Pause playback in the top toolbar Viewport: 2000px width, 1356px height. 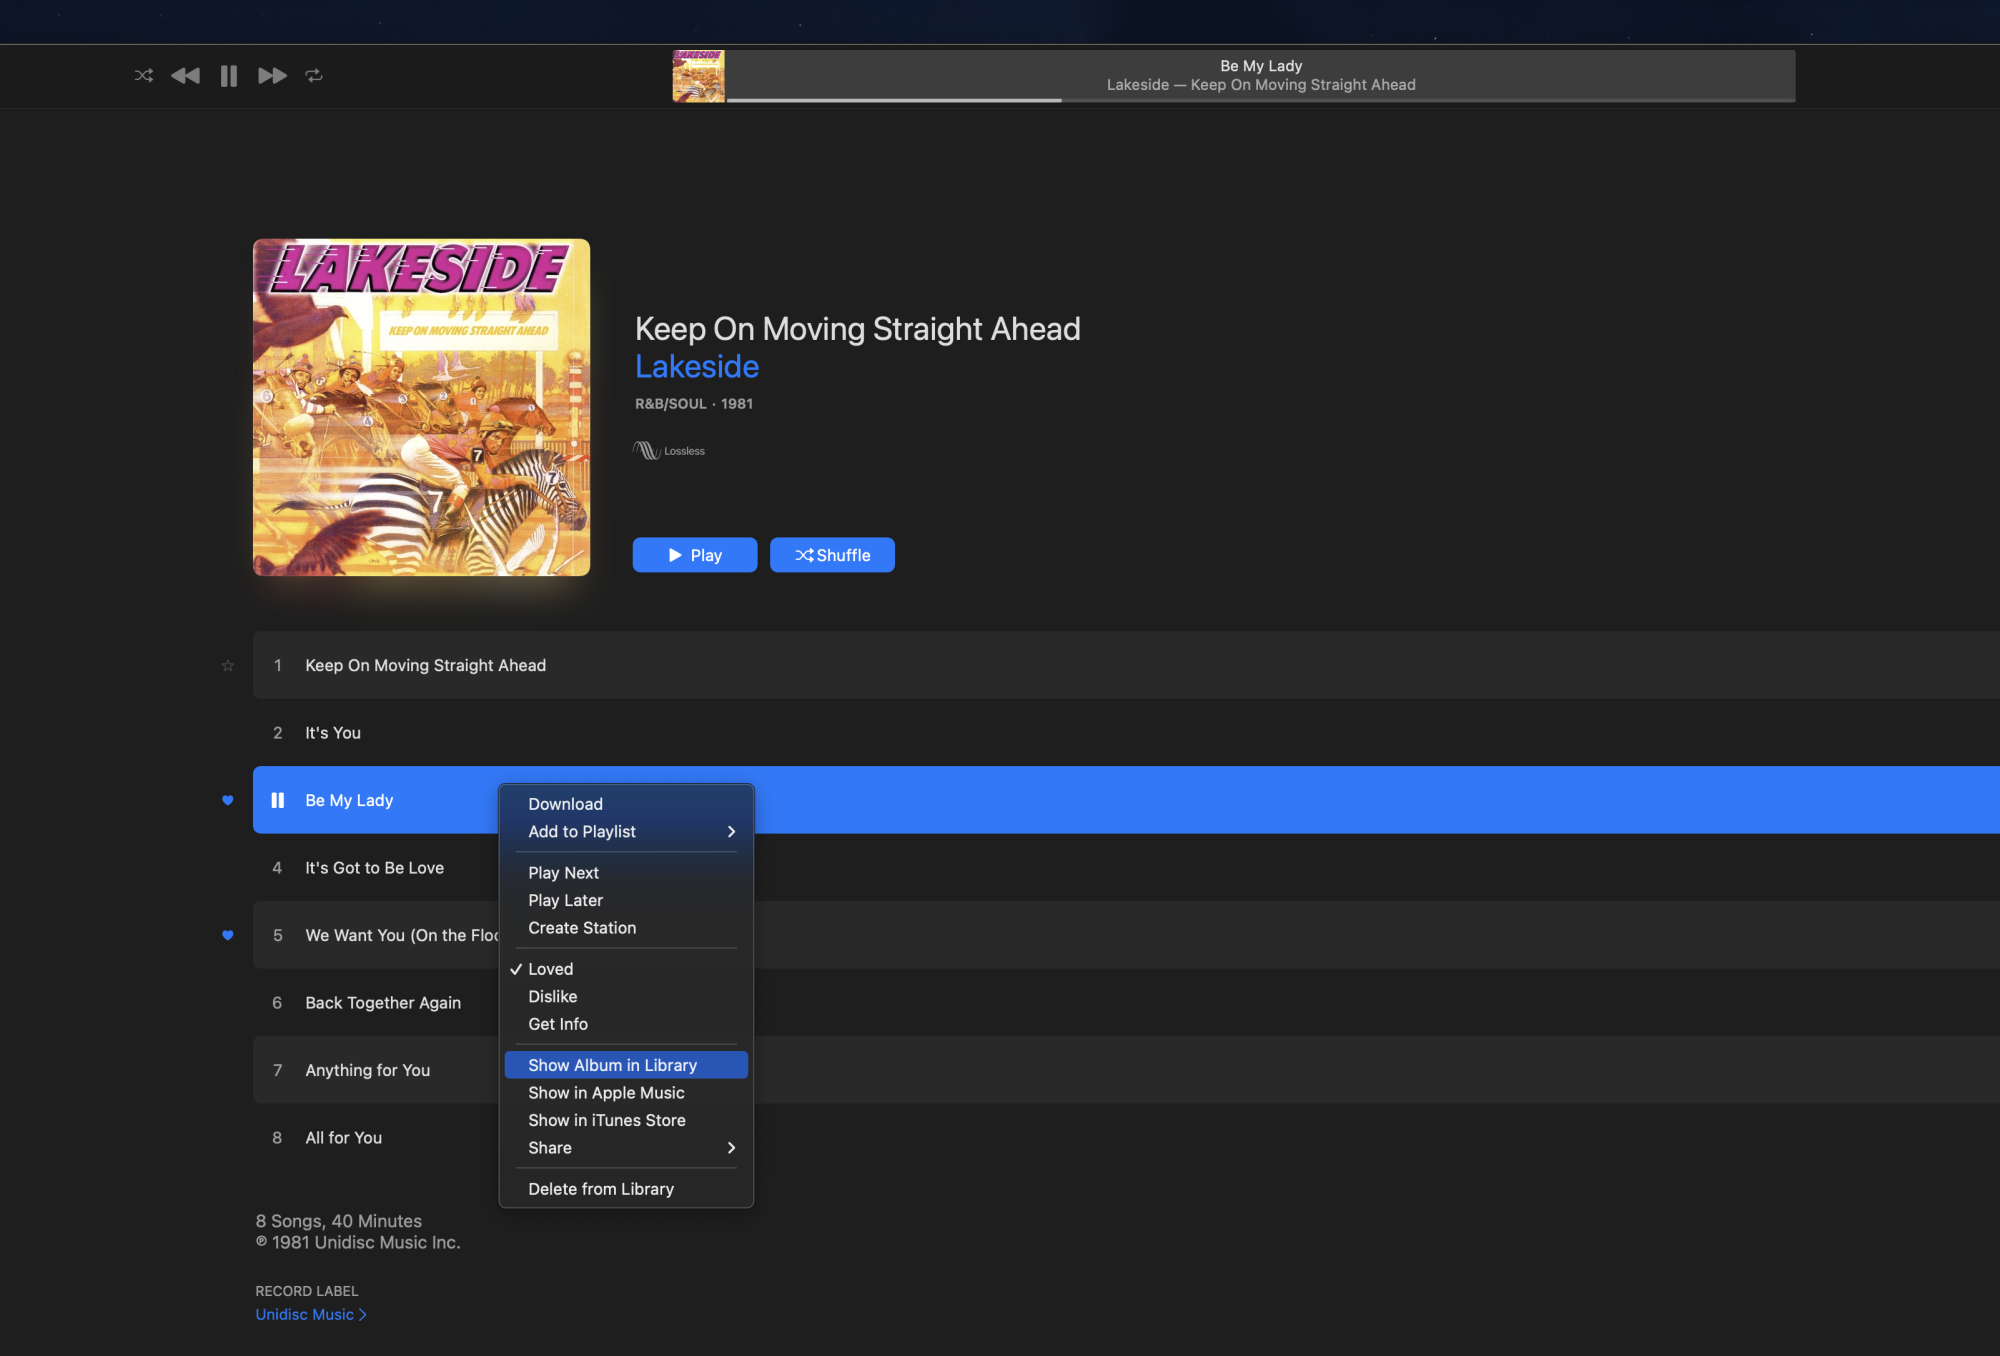coord(229,76)
